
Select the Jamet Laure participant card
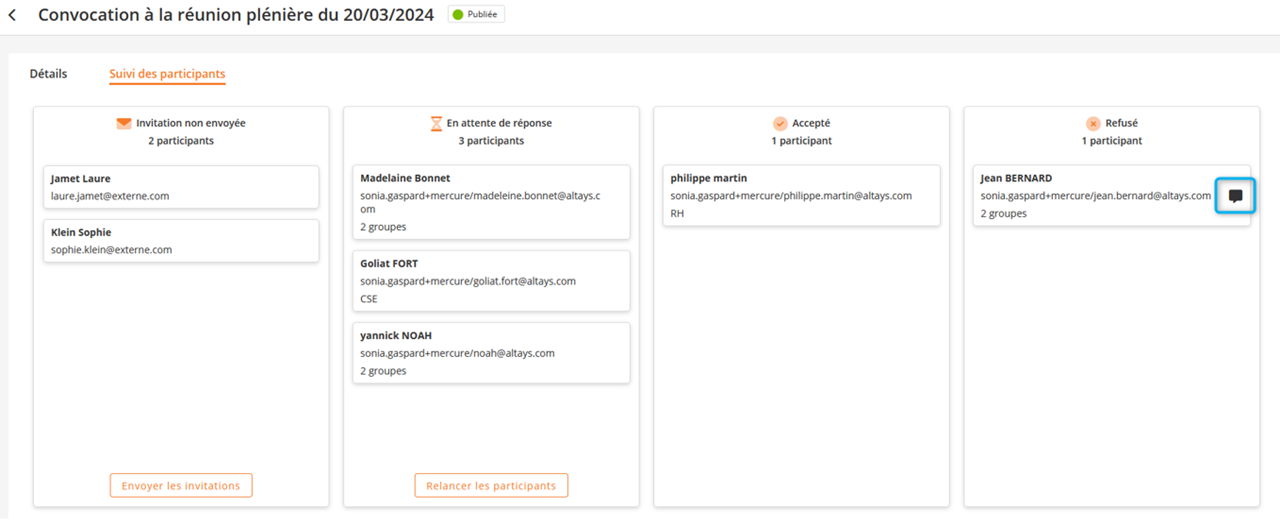click(x=181, y=187)
